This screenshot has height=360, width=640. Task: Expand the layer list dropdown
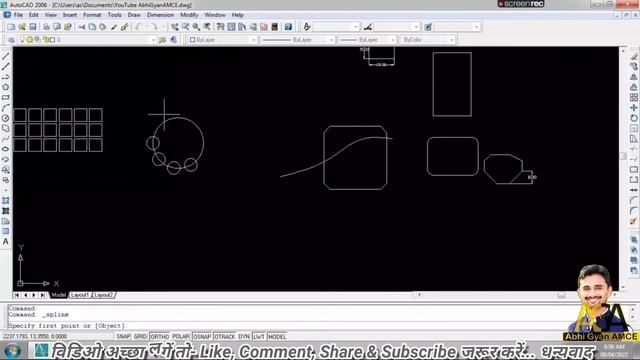(x=153, y=40)
